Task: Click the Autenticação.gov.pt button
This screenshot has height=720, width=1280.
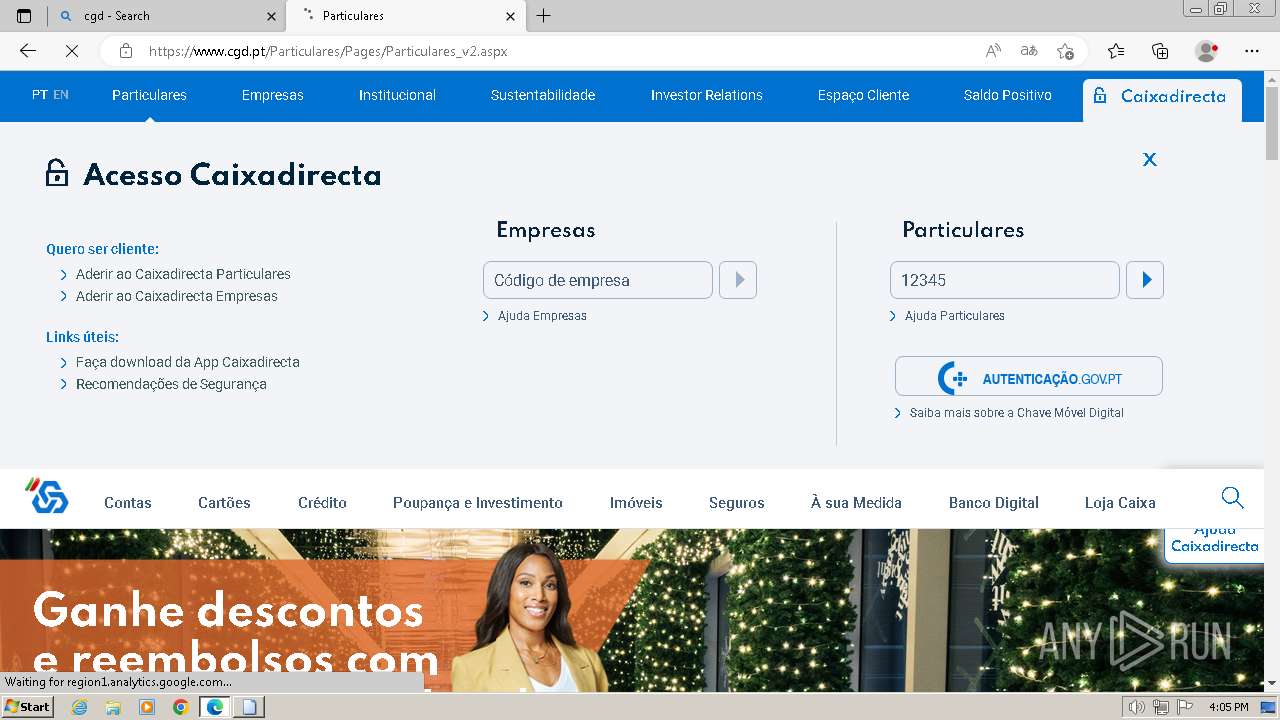Action: coord(1029,377)
